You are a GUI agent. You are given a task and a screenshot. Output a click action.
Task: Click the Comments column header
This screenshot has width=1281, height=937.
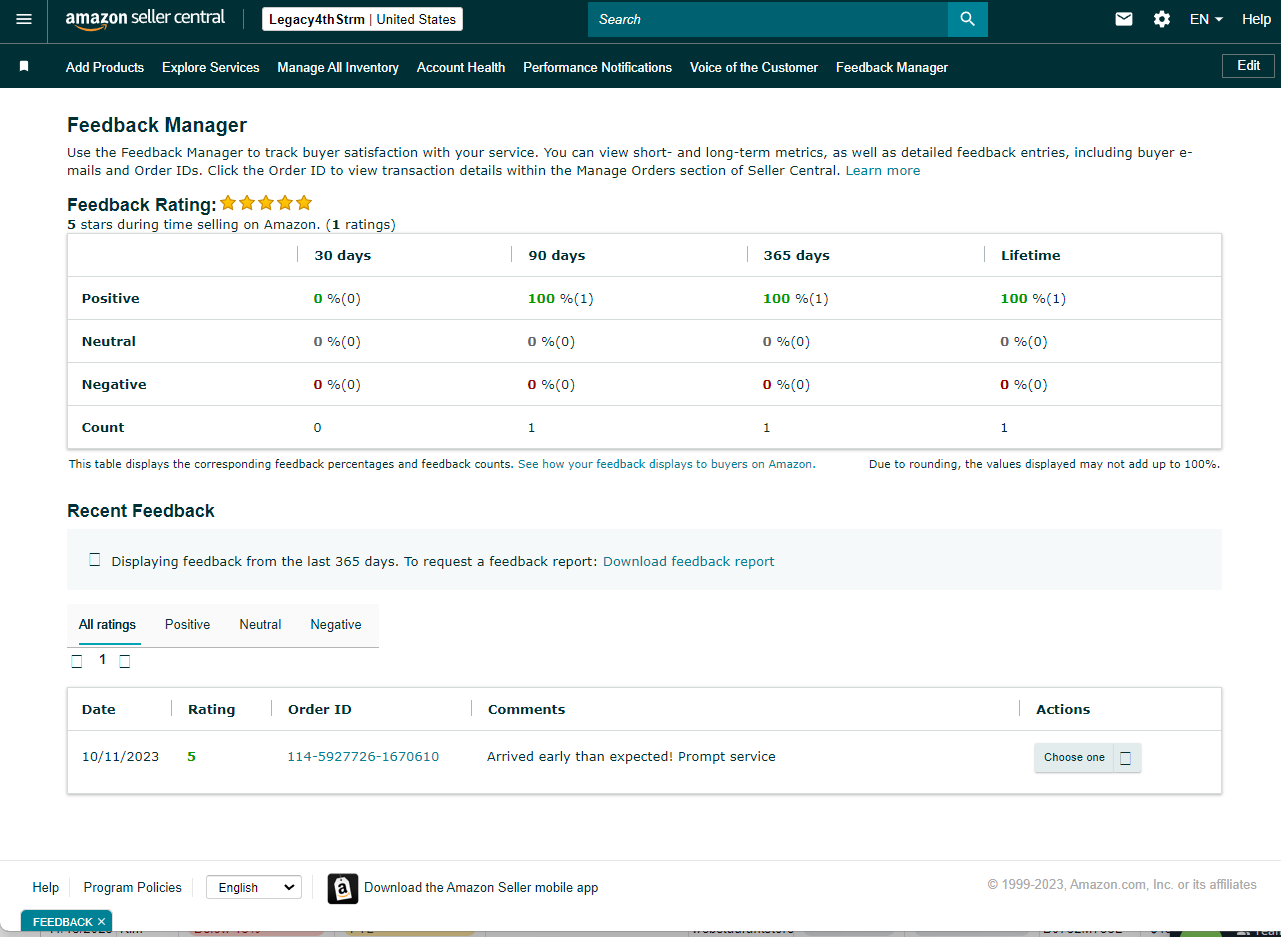click(527, 710)
